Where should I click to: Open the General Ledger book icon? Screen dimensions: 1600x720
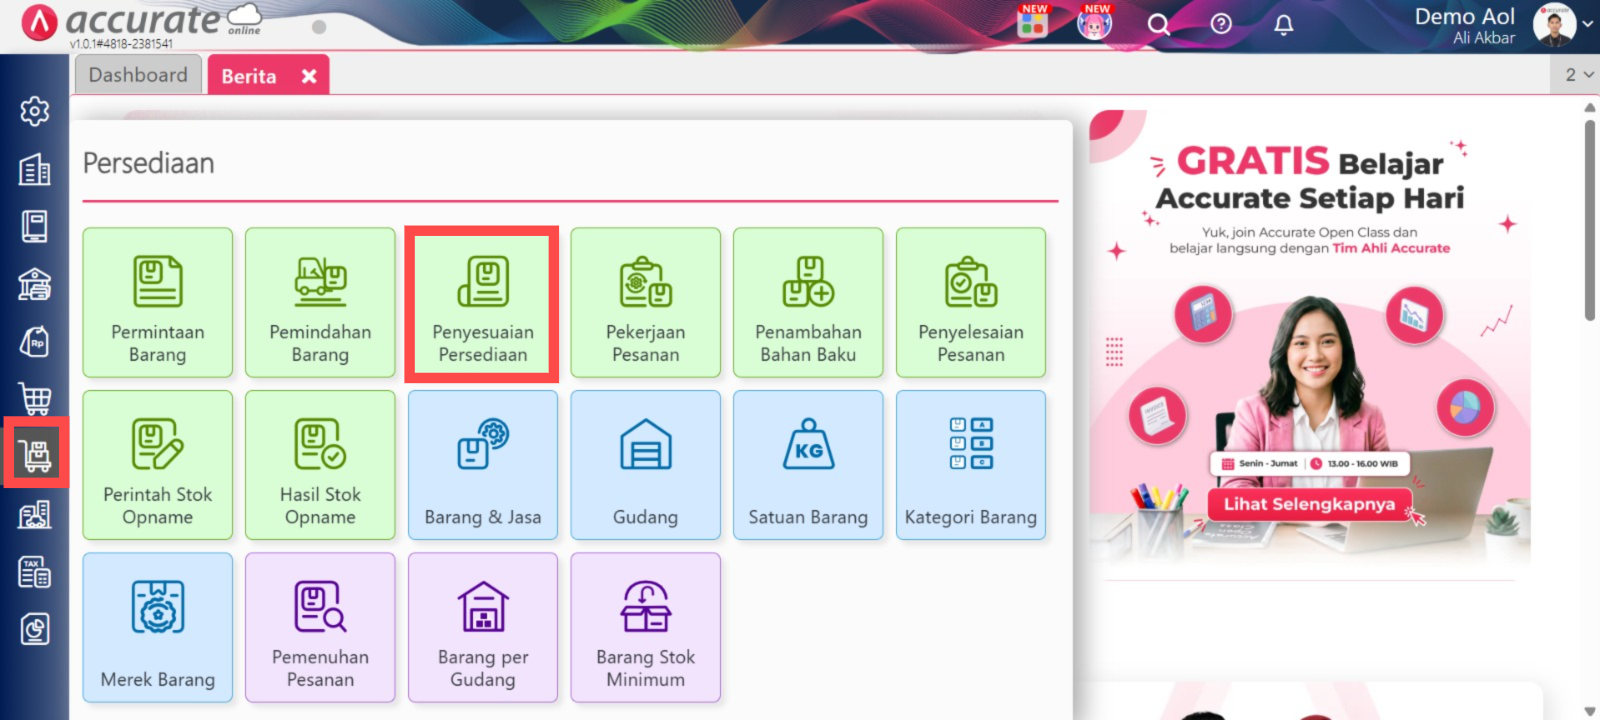tap(35, 226)
